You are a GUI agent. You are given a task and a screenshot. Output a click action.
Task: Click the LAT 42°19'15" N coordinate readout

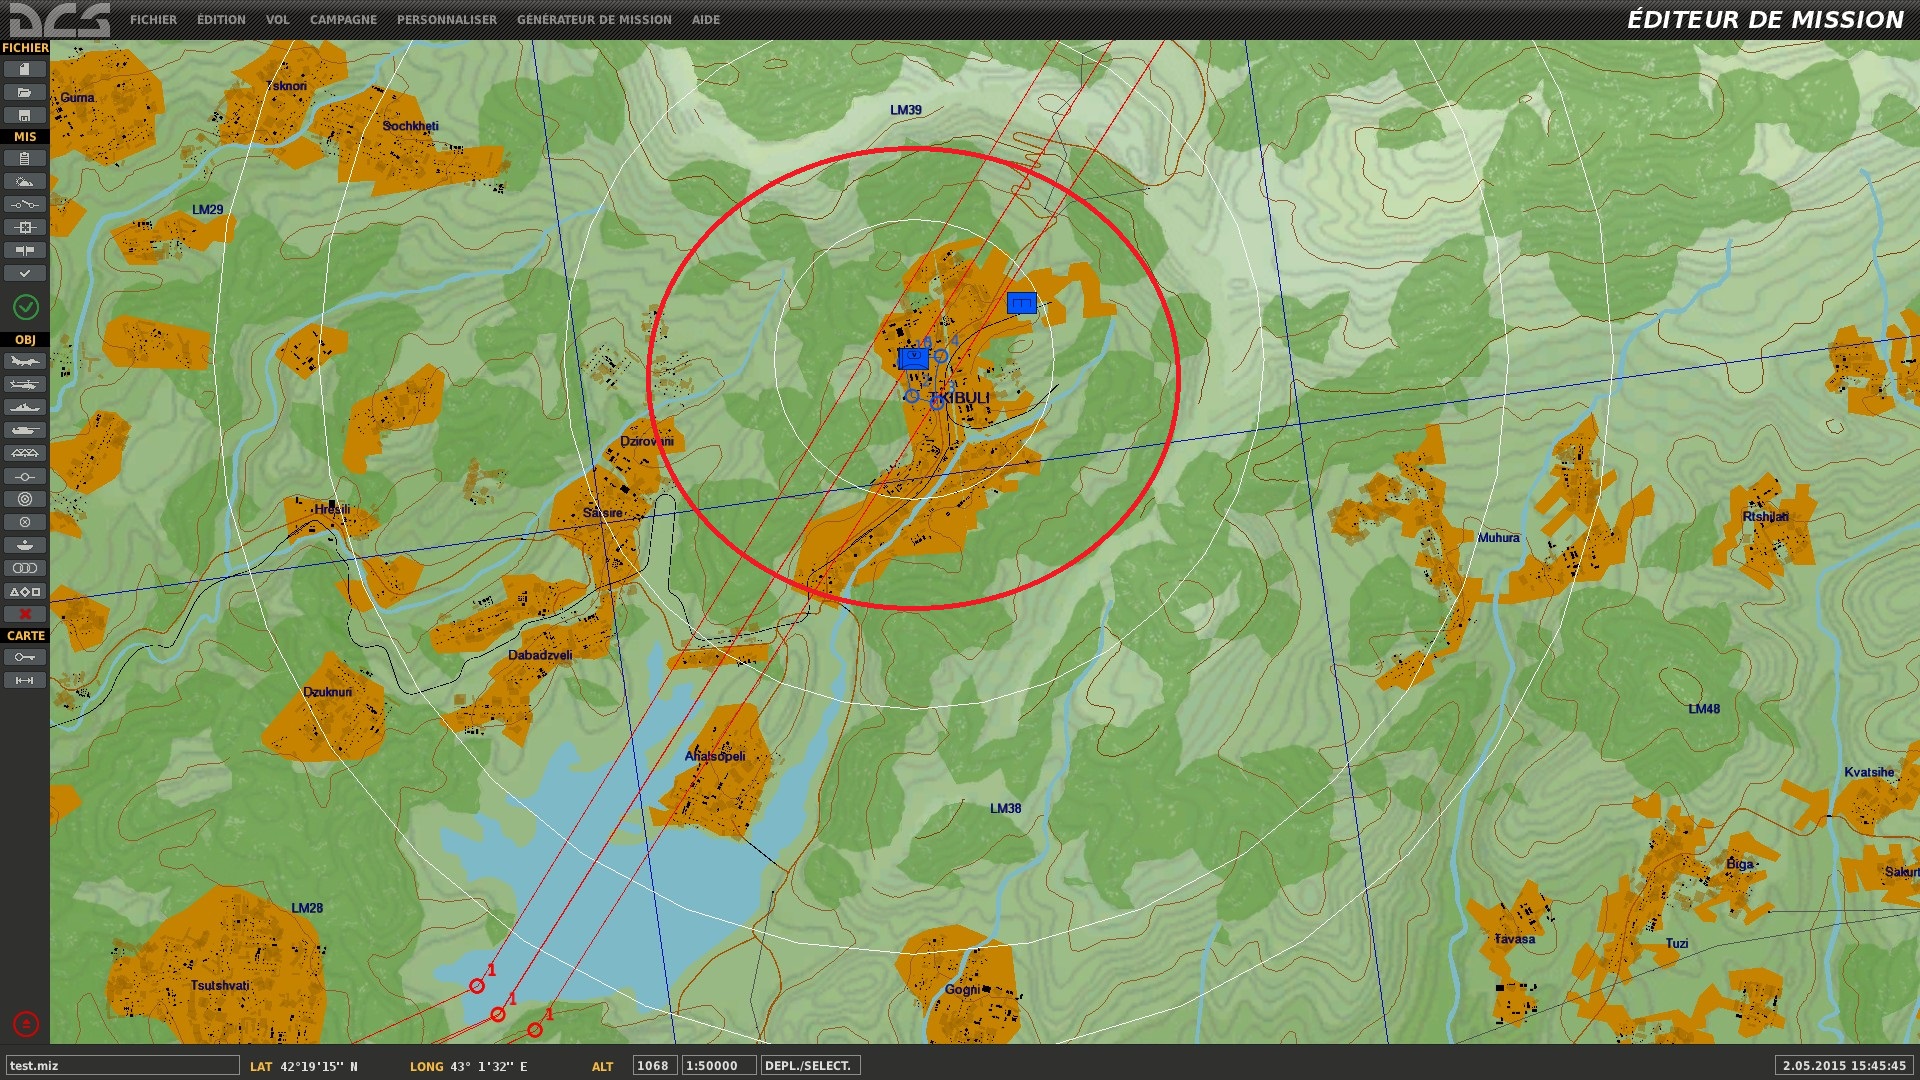tap(304, 1067)
